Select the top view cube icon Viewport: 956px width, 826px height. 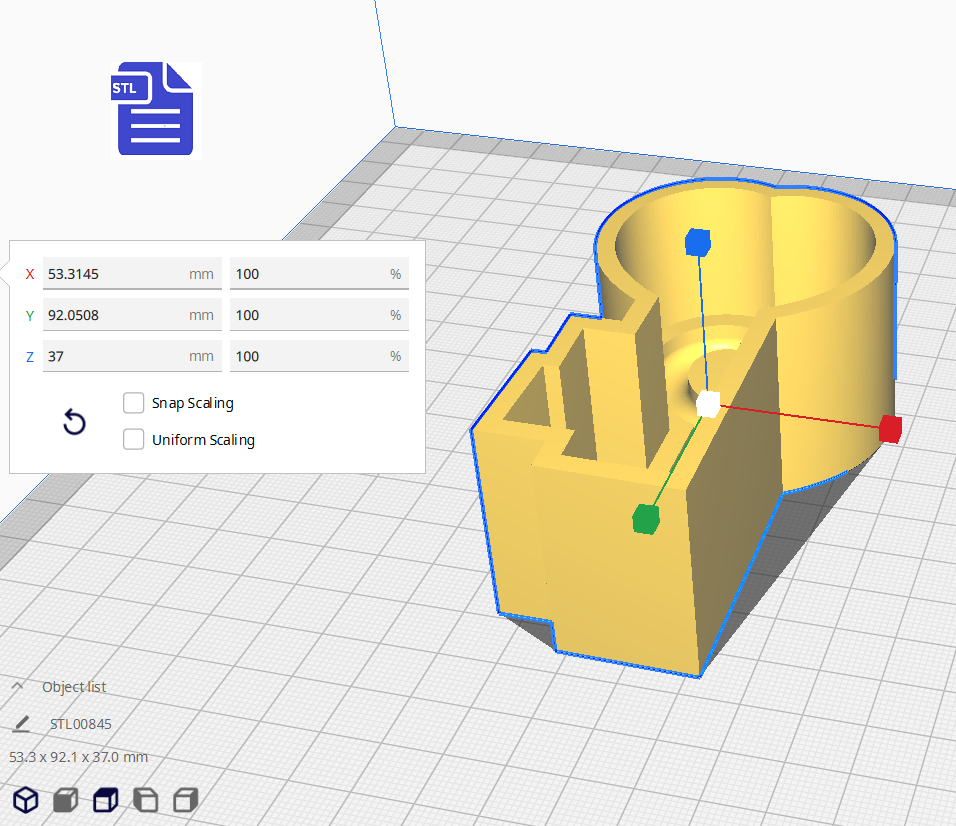coord(105,800)
